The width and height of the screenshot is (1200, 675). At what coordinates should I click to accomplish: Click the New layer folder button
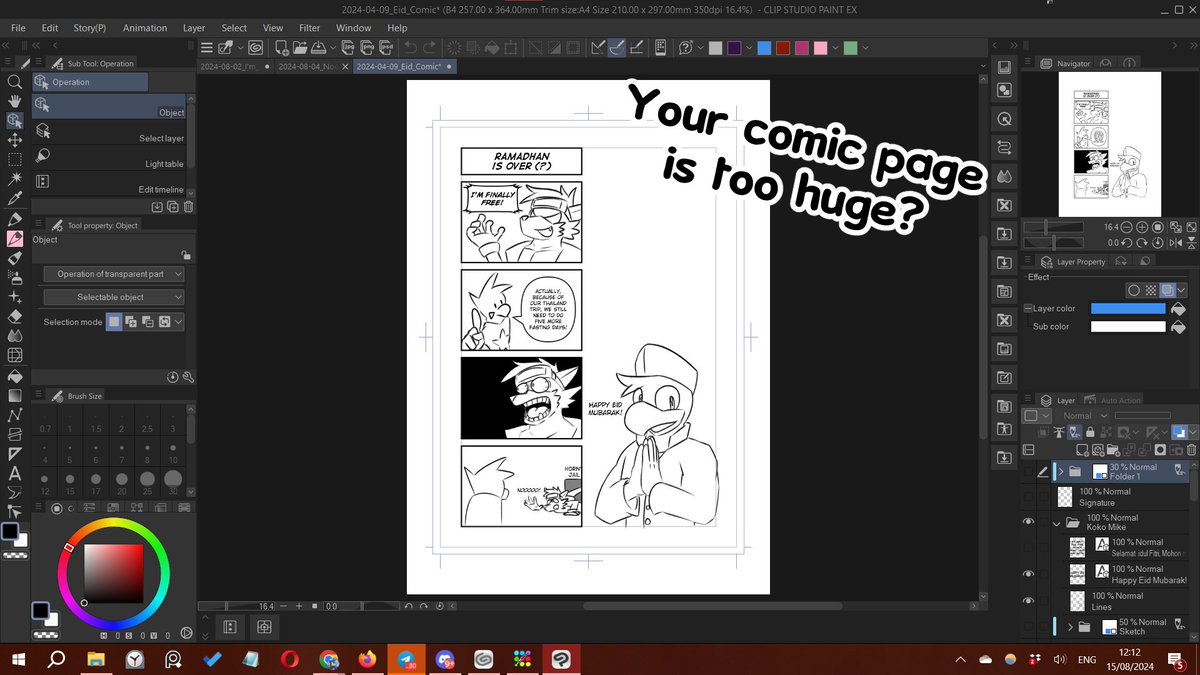[x=1113, y=450]
